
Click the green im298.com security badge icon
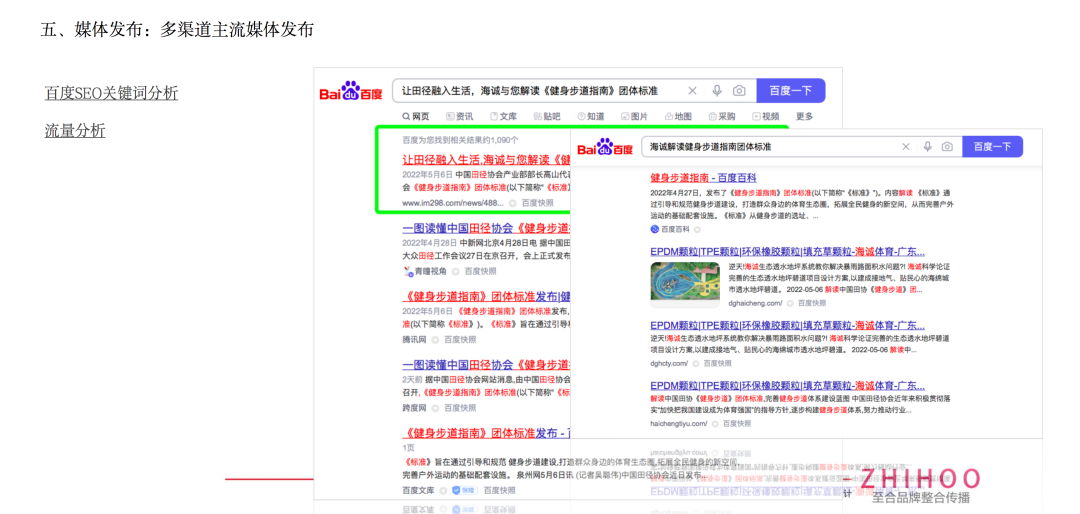[513, 203]
